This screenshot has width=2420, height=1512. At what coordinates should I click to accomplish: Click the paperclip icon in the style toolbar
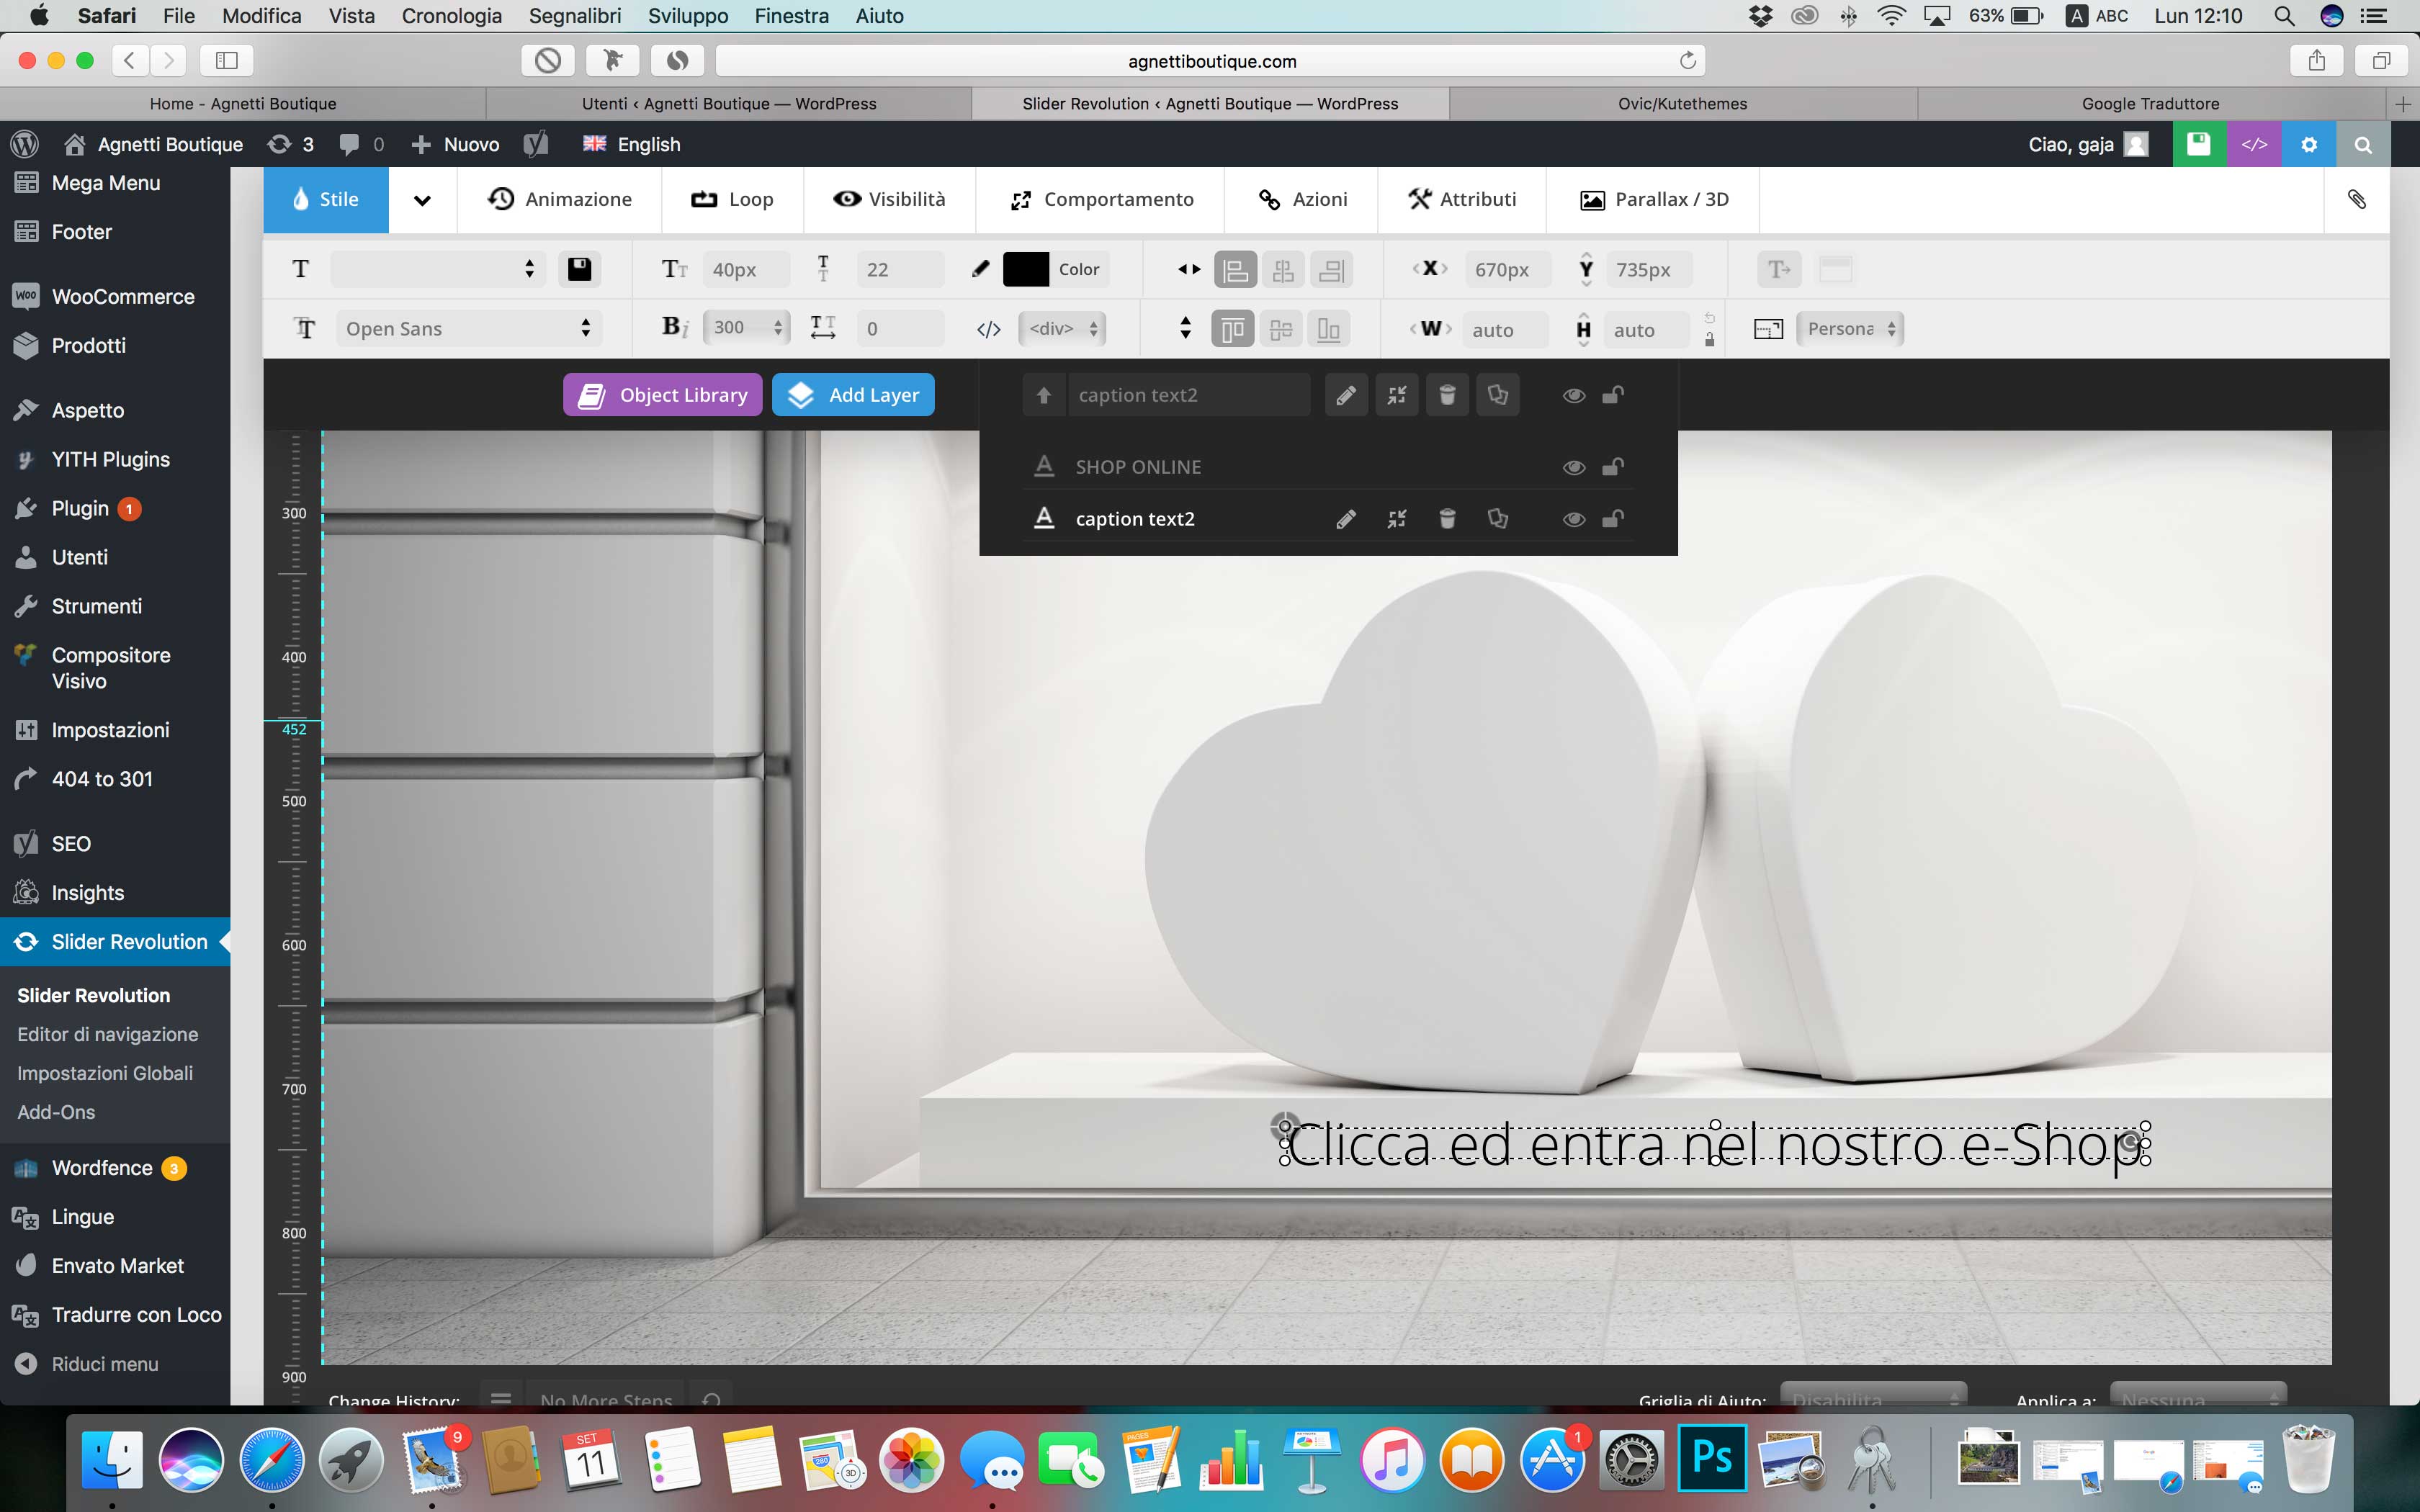pos(2357,199)
